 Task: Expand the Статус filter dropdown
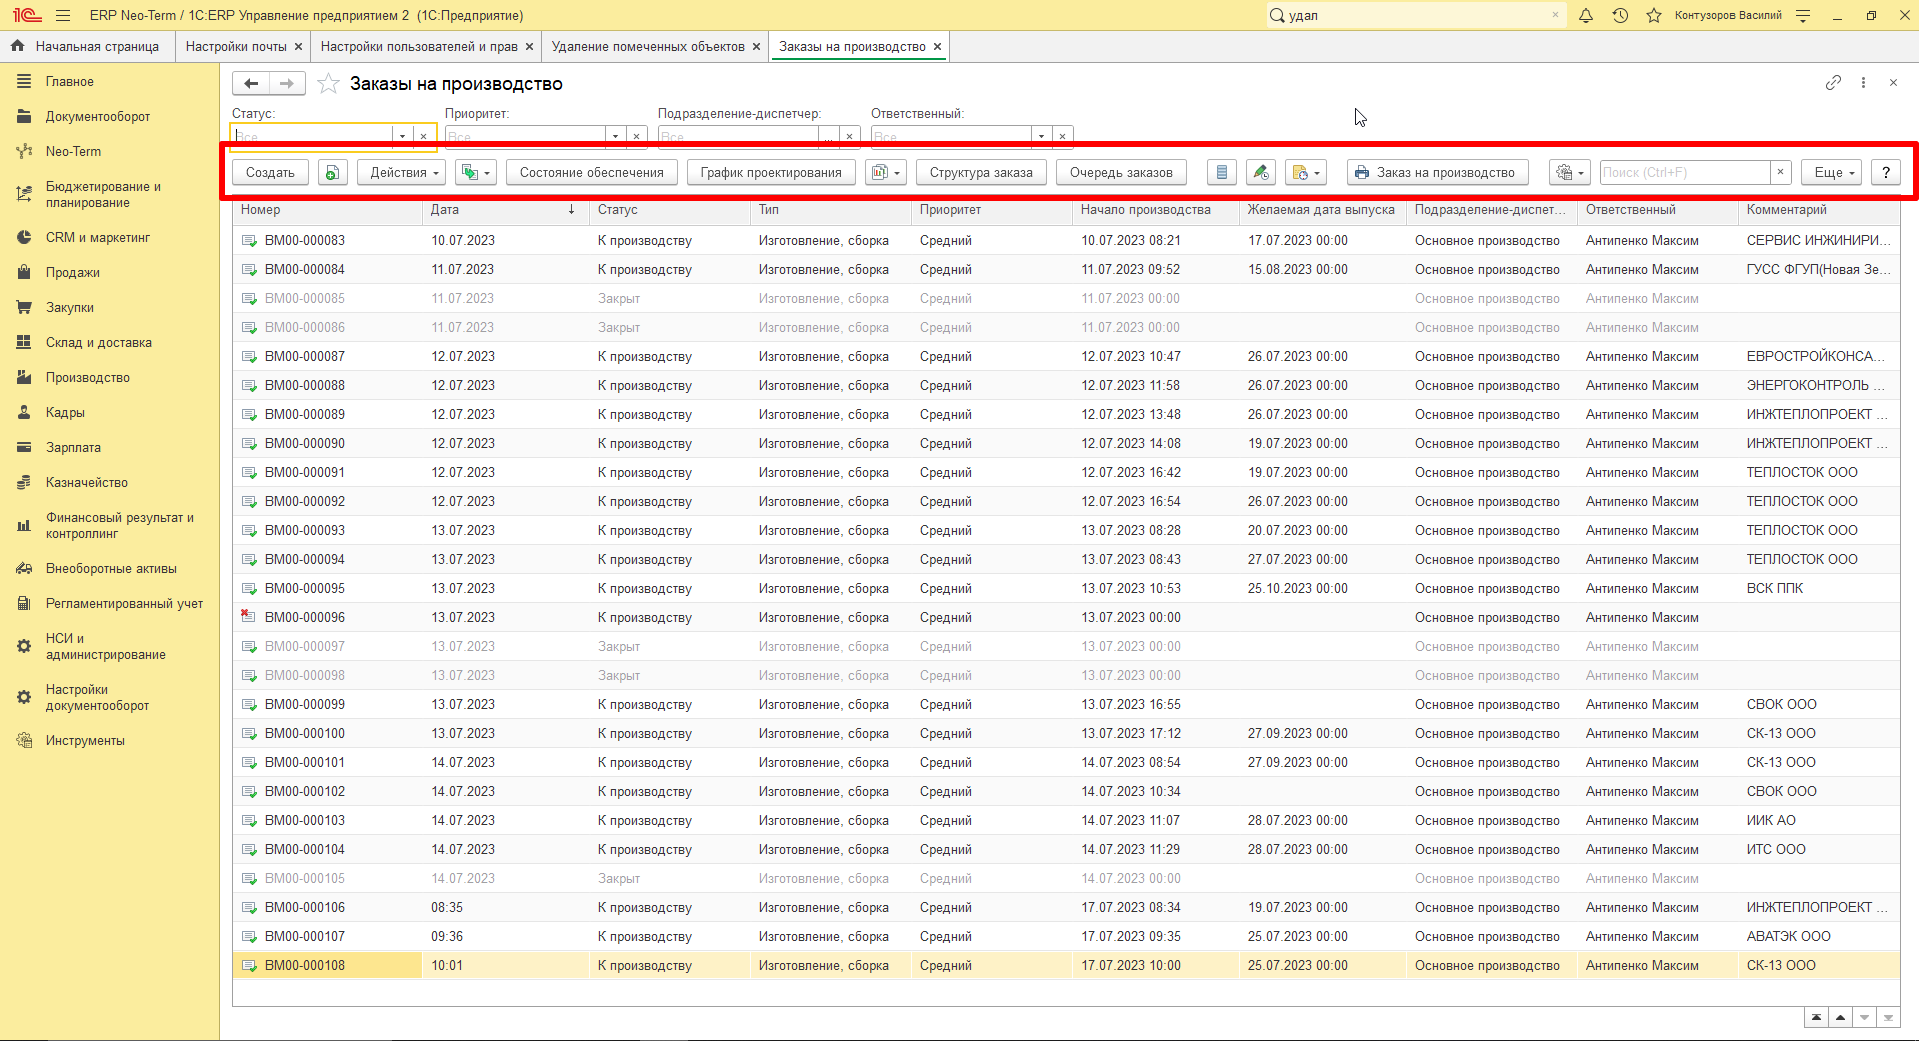402,136
